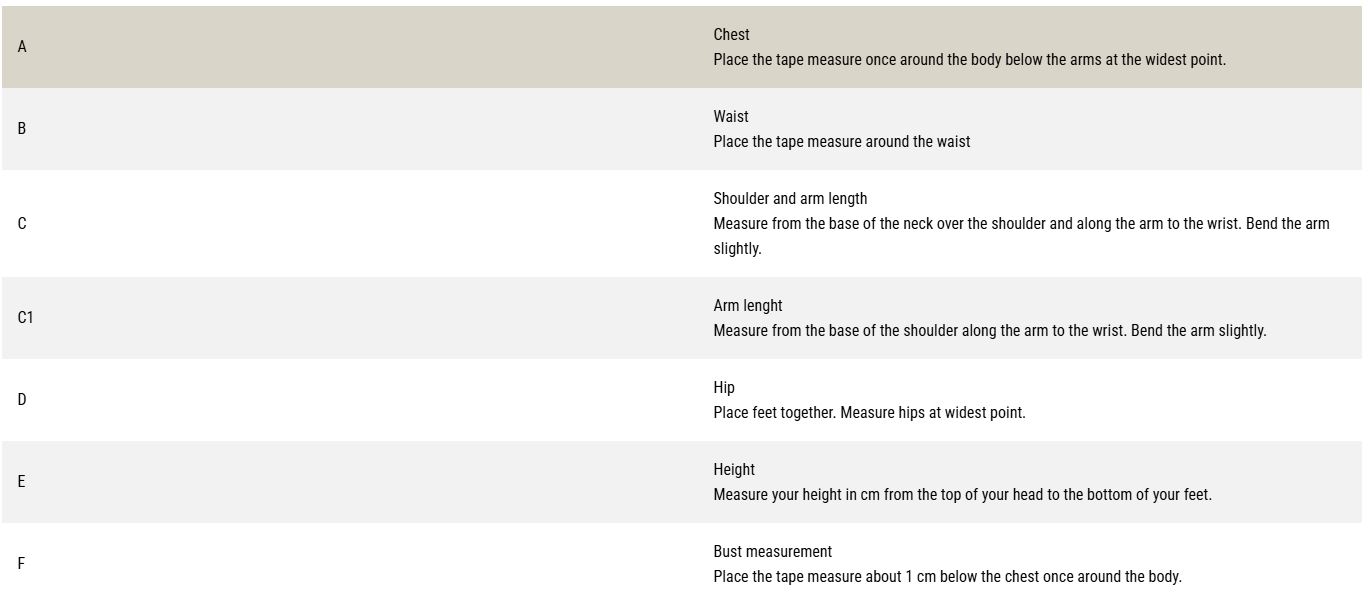
Task: Click the Shoulder and arm length heading
Action: click(x=790, y=199)
